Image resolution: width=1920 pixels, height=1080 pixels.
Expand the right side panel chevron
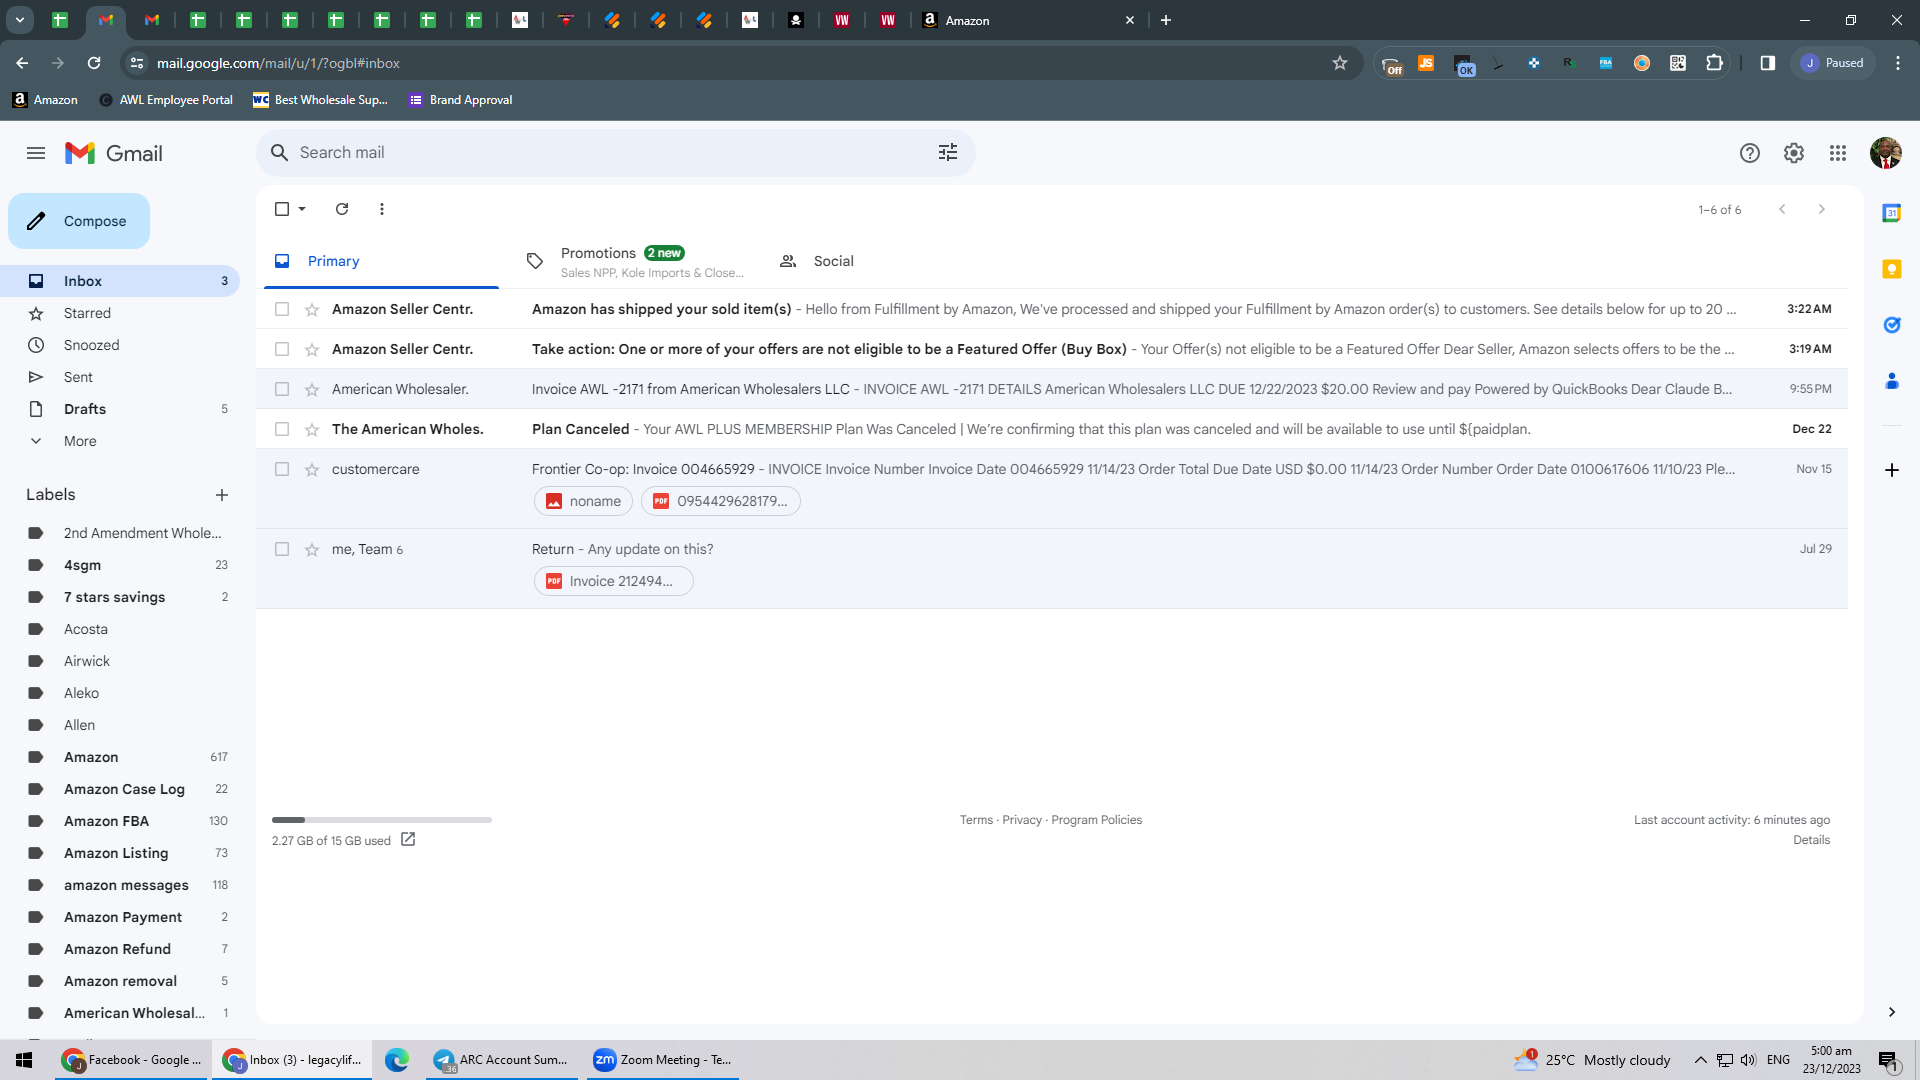click(x=1891, y=1012)
